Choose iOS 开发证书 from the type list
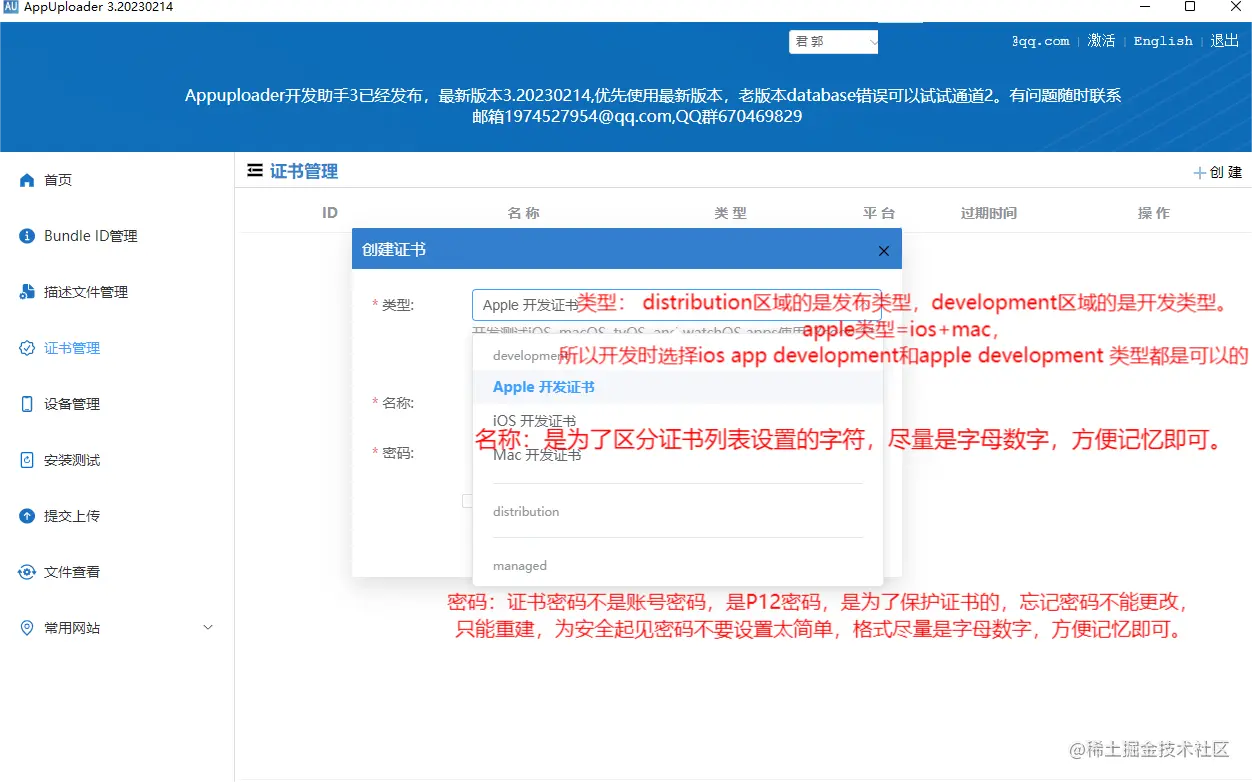This screenshot has width=1252, height=782. [x=529, y=421]
